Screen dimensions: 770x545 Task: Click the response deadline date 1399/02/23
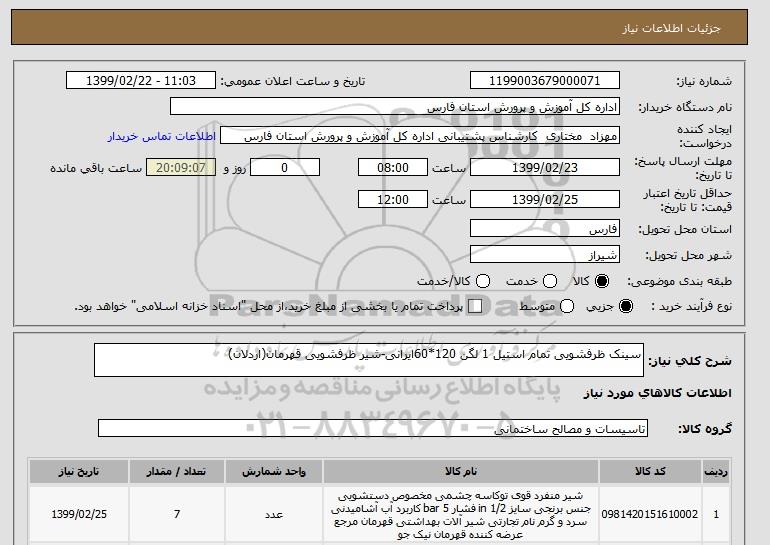coord(545,167)
